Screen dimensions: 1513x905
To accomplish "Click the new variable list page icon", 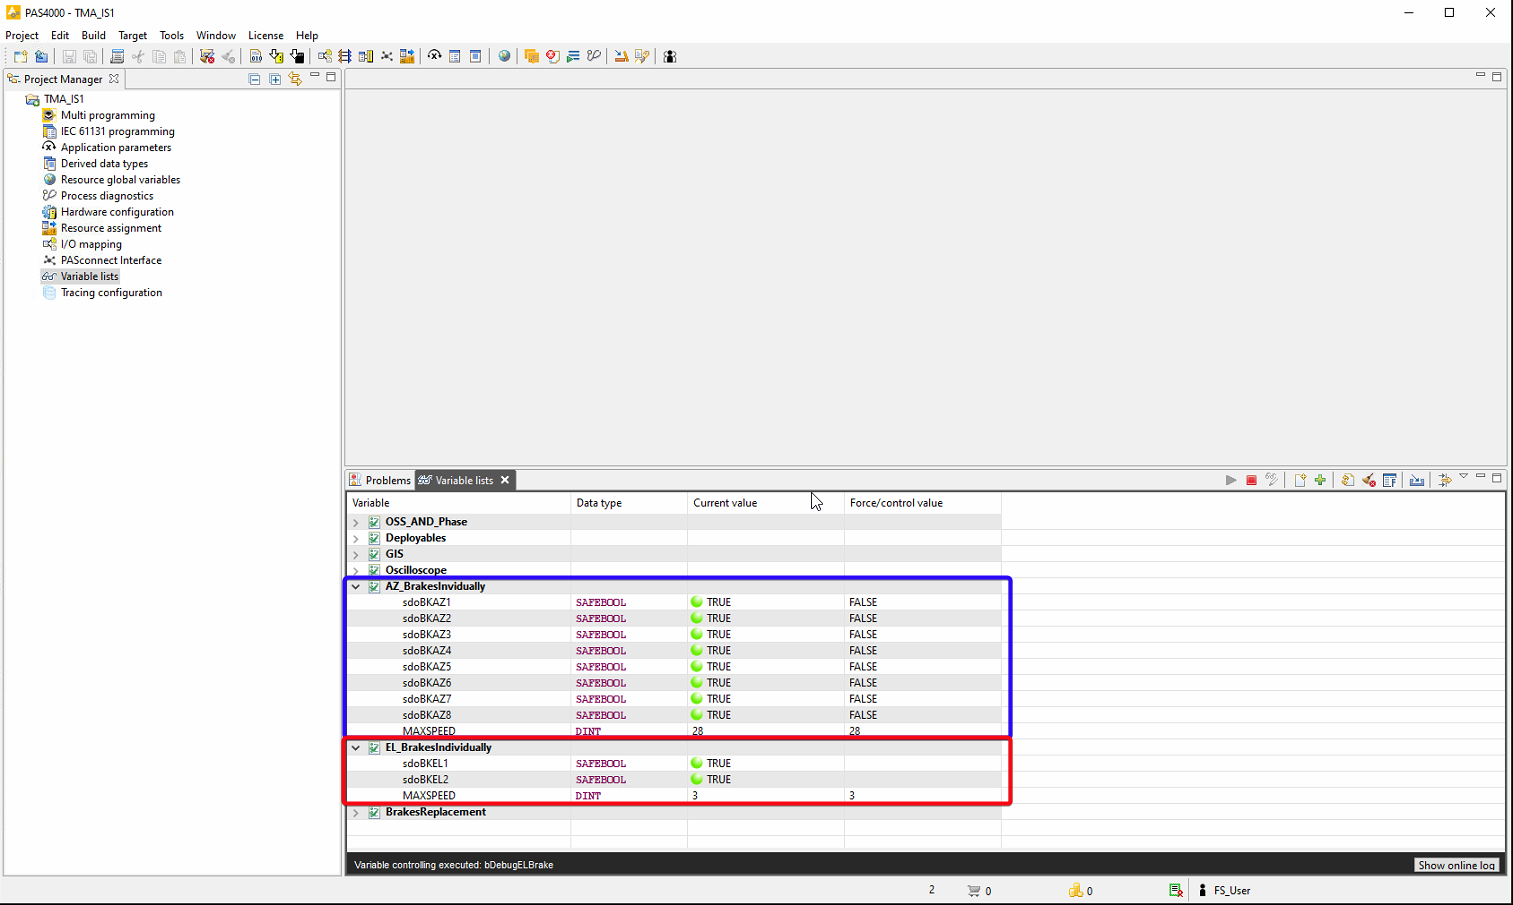I will tap(1300, 480).
